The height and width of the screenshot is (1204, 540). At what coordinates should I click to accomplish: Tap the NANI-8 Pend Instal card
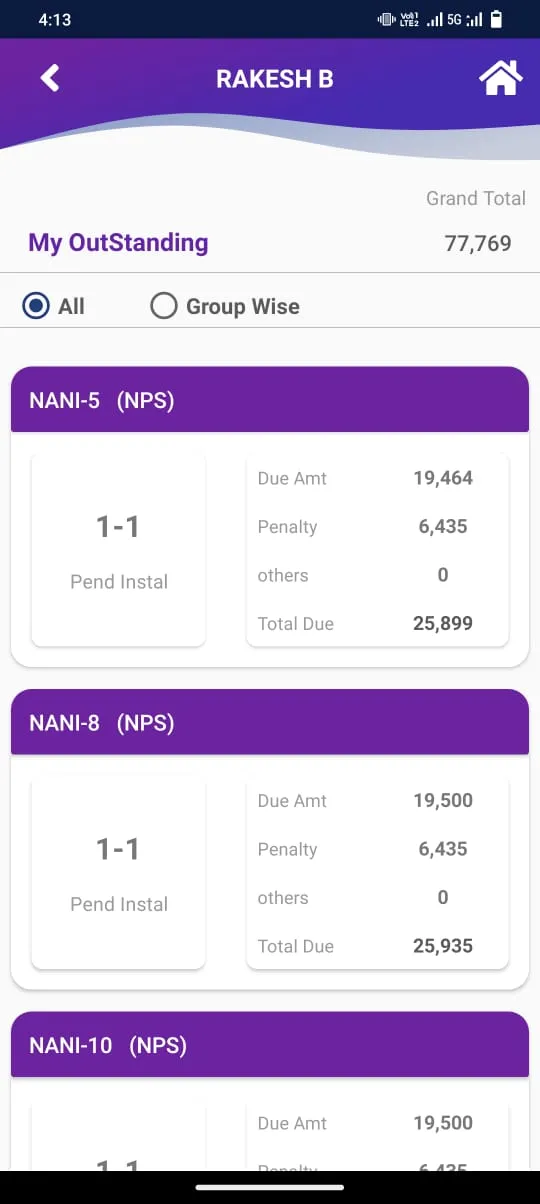pos(119,872)
